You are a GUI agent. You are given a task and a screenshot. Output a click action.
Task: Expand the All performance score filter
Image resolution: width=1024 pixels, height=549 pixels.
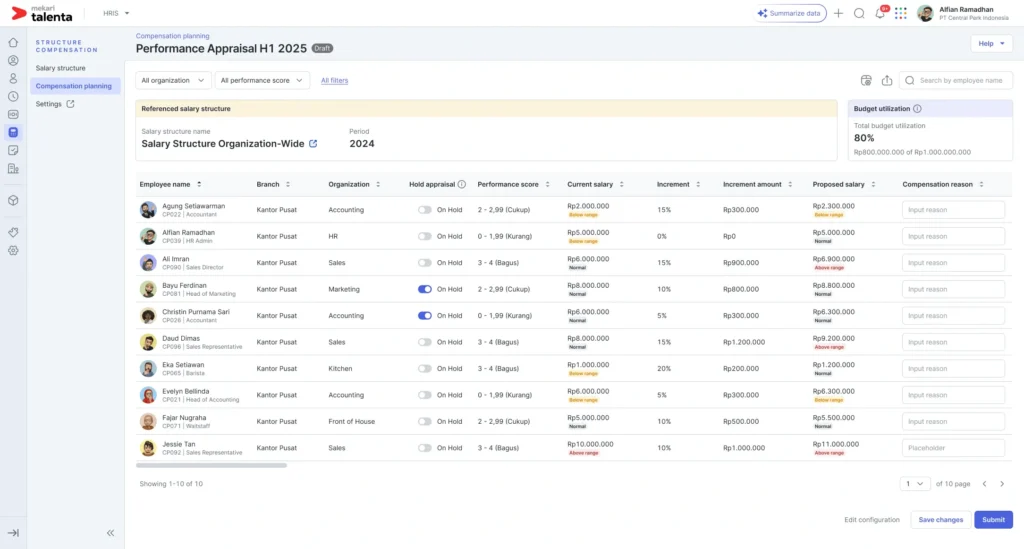pos(262,80)
